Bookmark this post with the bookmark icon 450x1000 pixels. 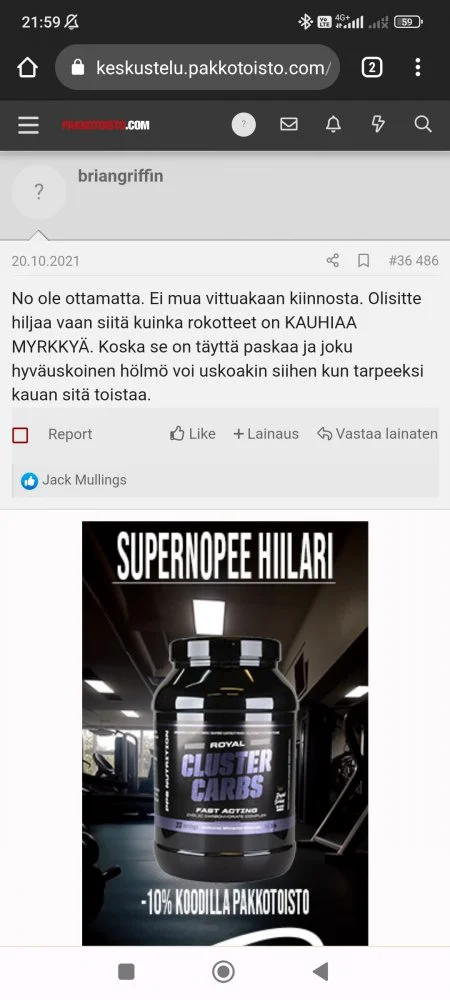click(363, 261)
